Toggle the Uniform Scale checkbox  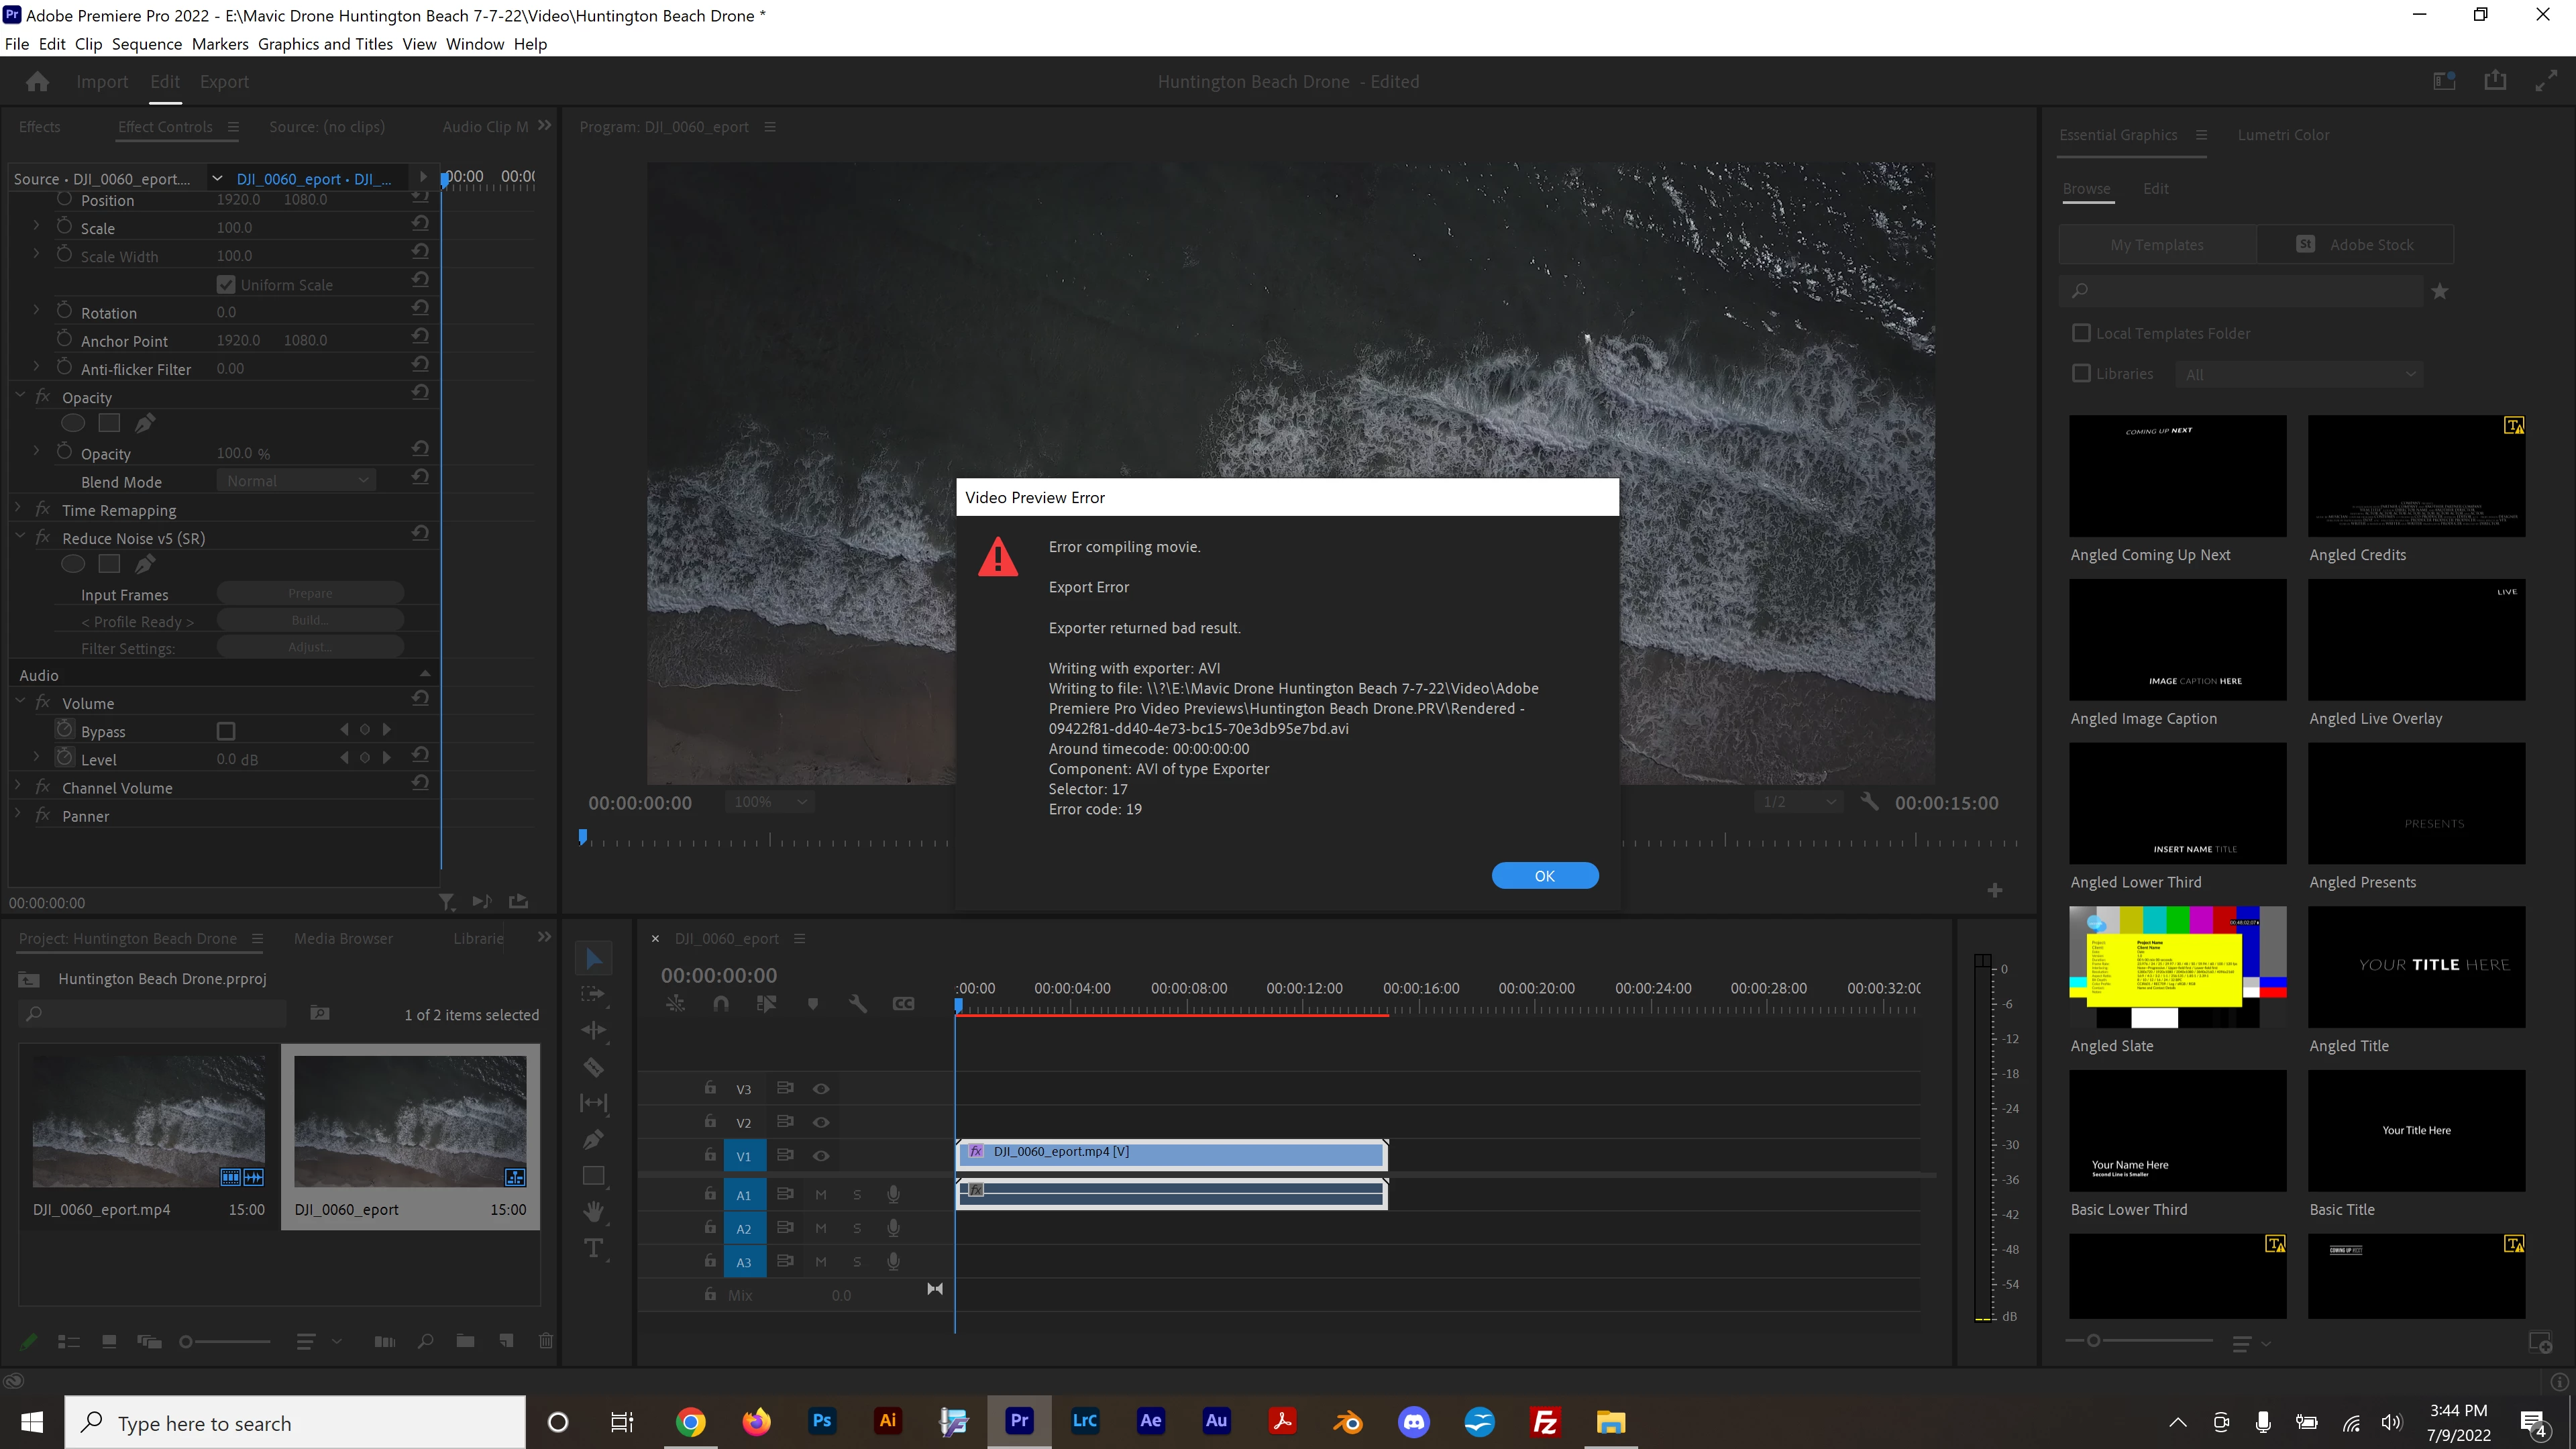coord(226,285)
